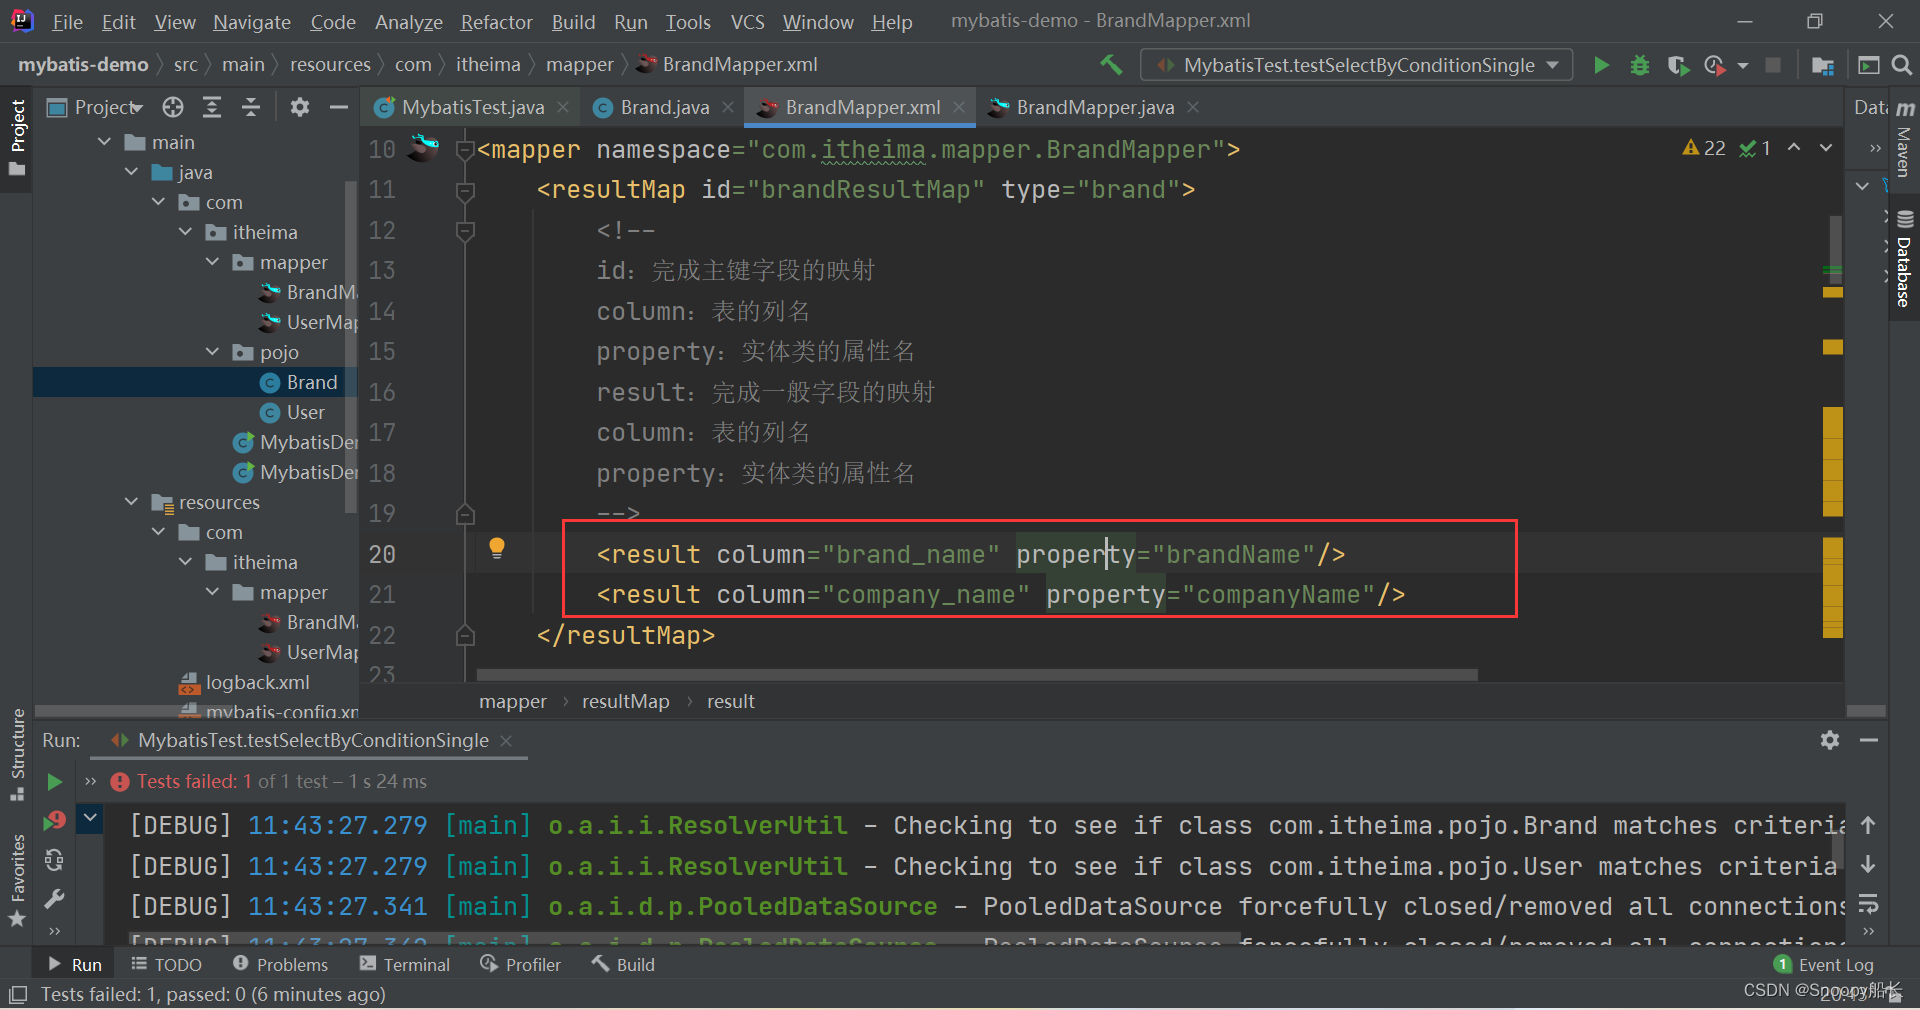
Task: Open the Build tool window
Action: pos(623,965)
